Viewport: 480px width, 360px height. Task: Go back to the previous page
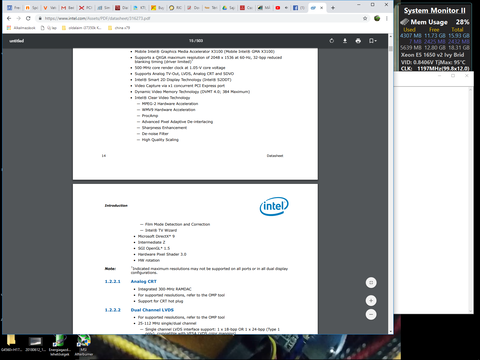click(x=9, y=18)
